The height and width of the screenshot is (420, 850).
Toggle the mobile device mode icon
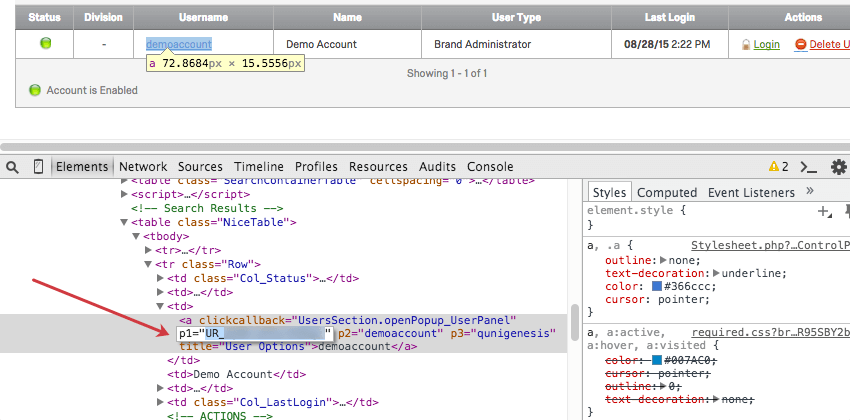[39, 167]
